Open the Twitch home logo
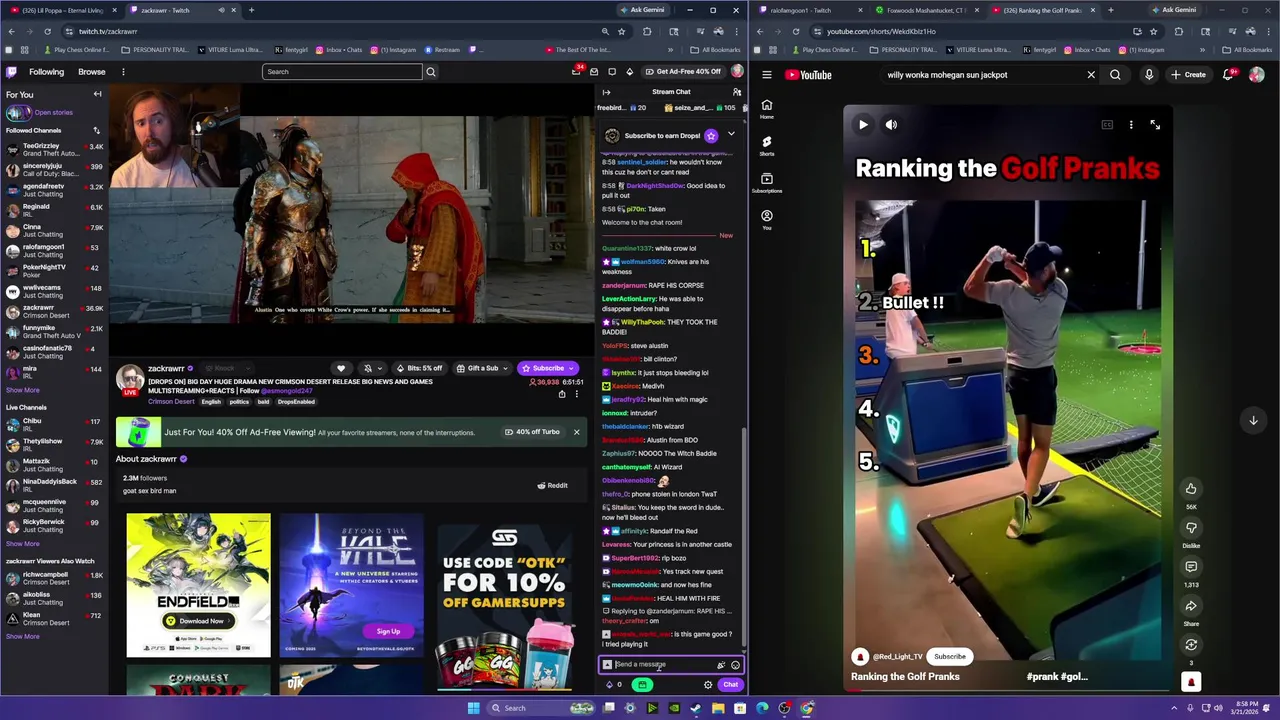 11,72
